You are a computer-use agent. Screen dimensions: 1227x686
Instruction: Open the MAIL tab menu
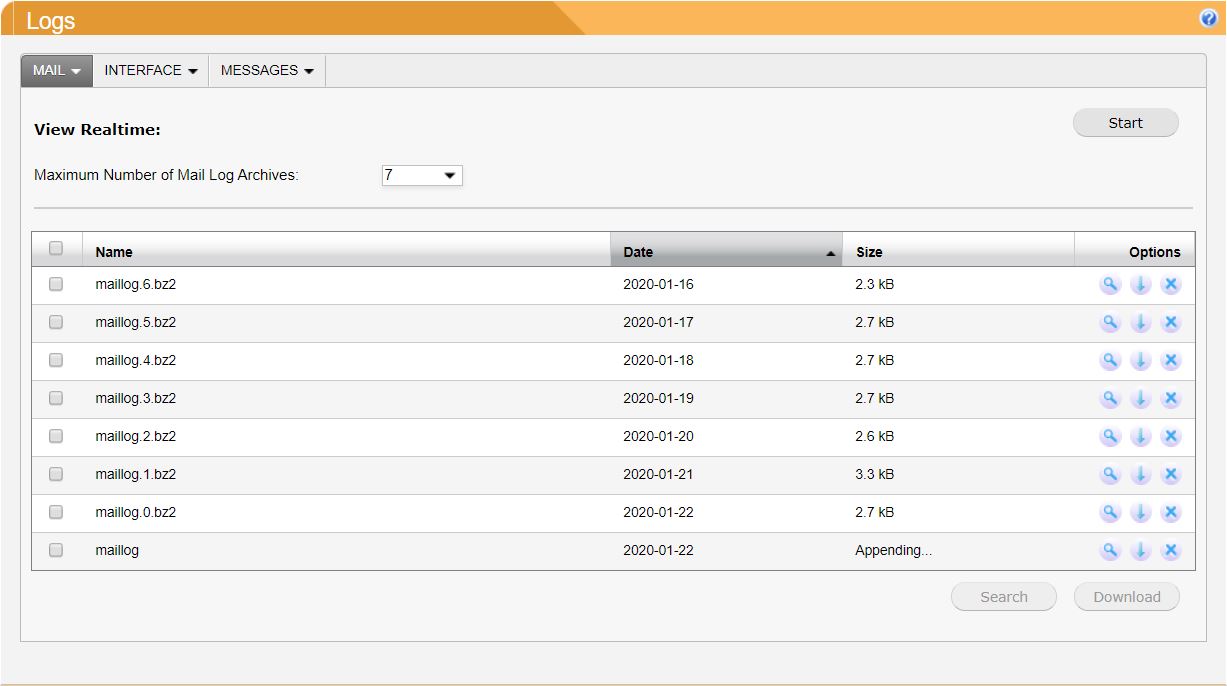click(x=57, y=70)
